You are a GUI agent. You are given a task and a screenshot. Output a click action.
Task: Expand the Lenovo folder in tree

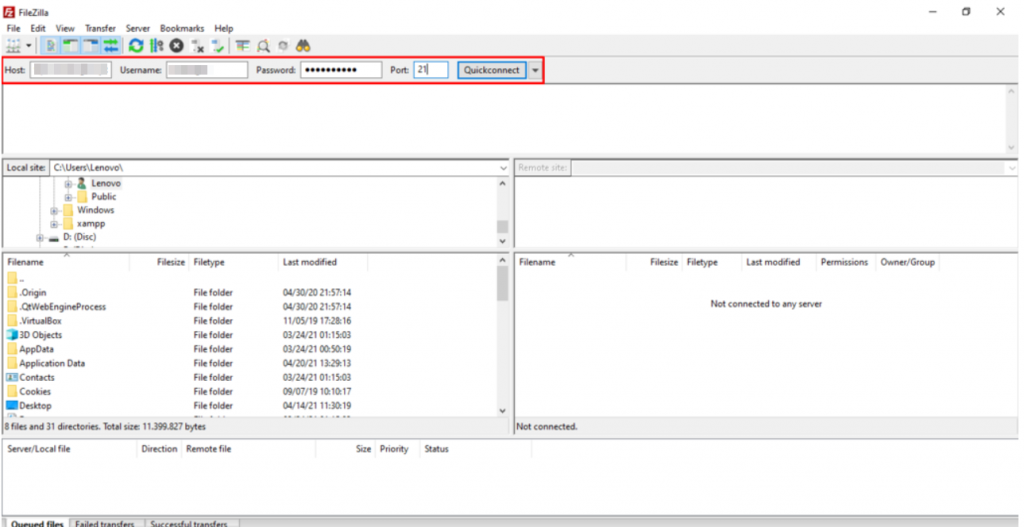[68, 184]
